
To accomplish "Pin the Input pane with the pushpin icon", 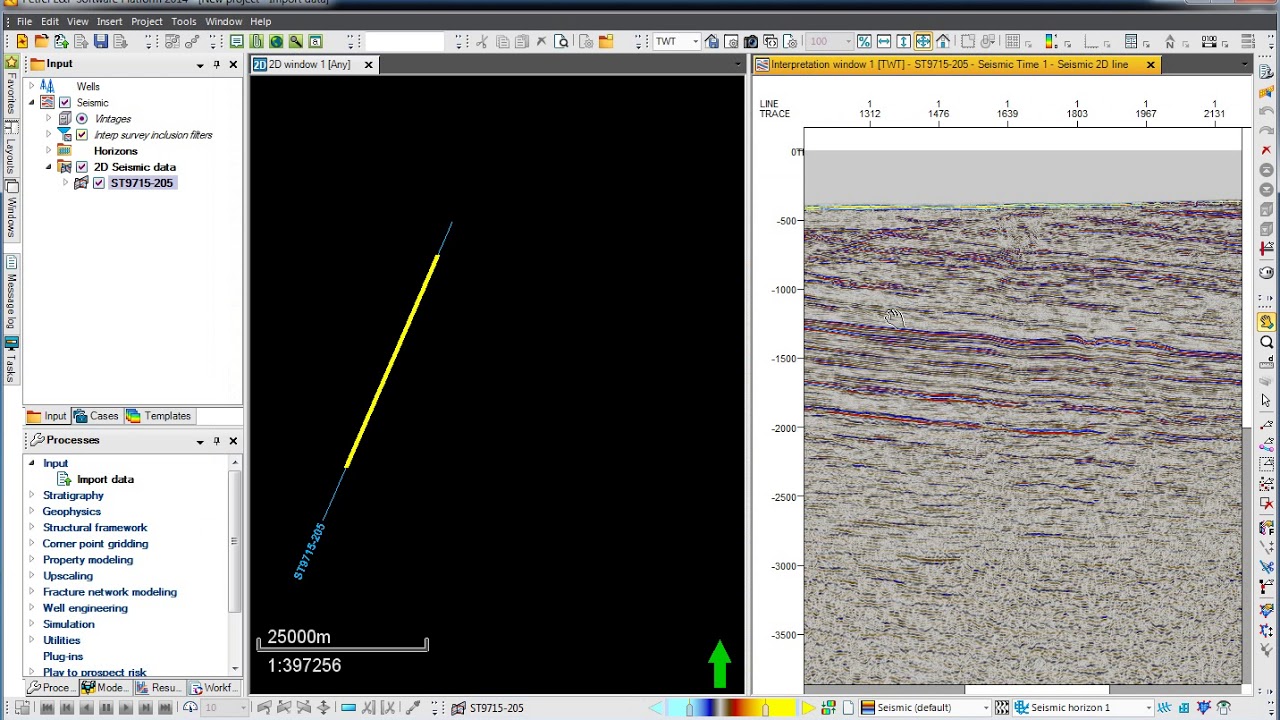I will click(x=216, y=64).
